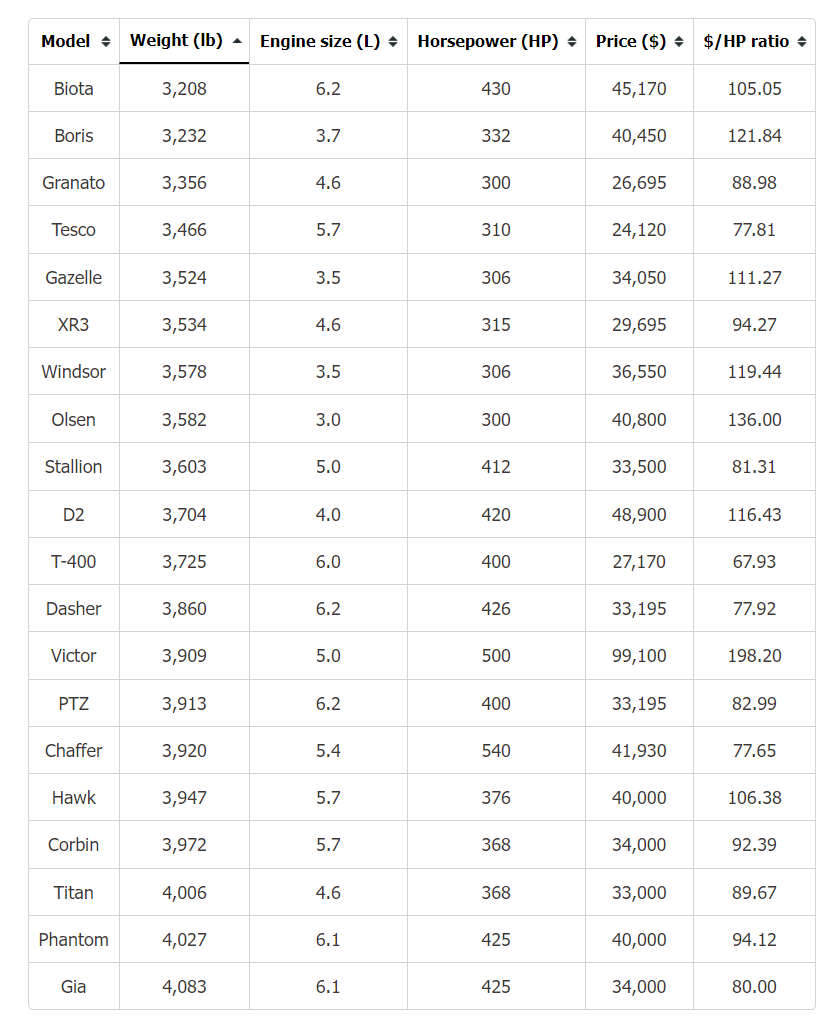This screenshot has height=1033, width=833.
Task: Click the XR3 model cell
Action: 74,324
